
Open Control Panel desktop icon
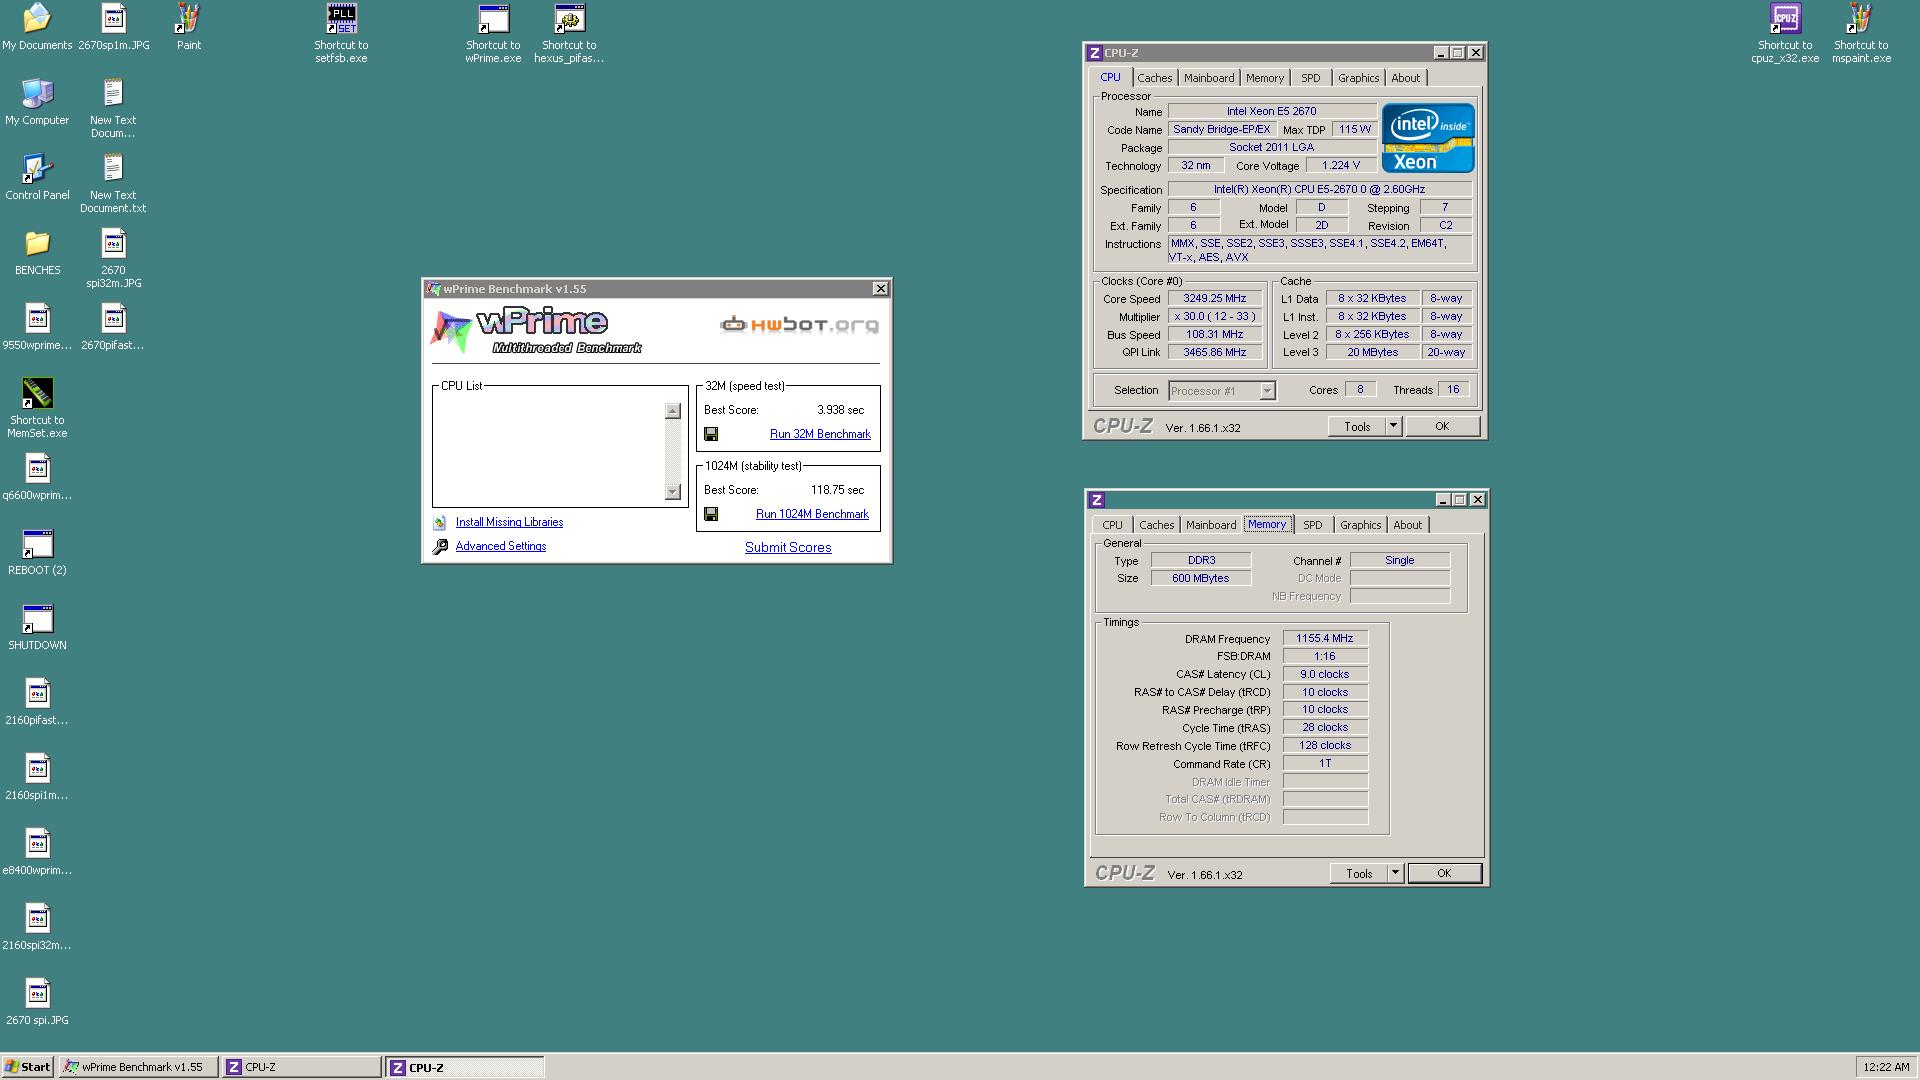[x=37, y=177]
